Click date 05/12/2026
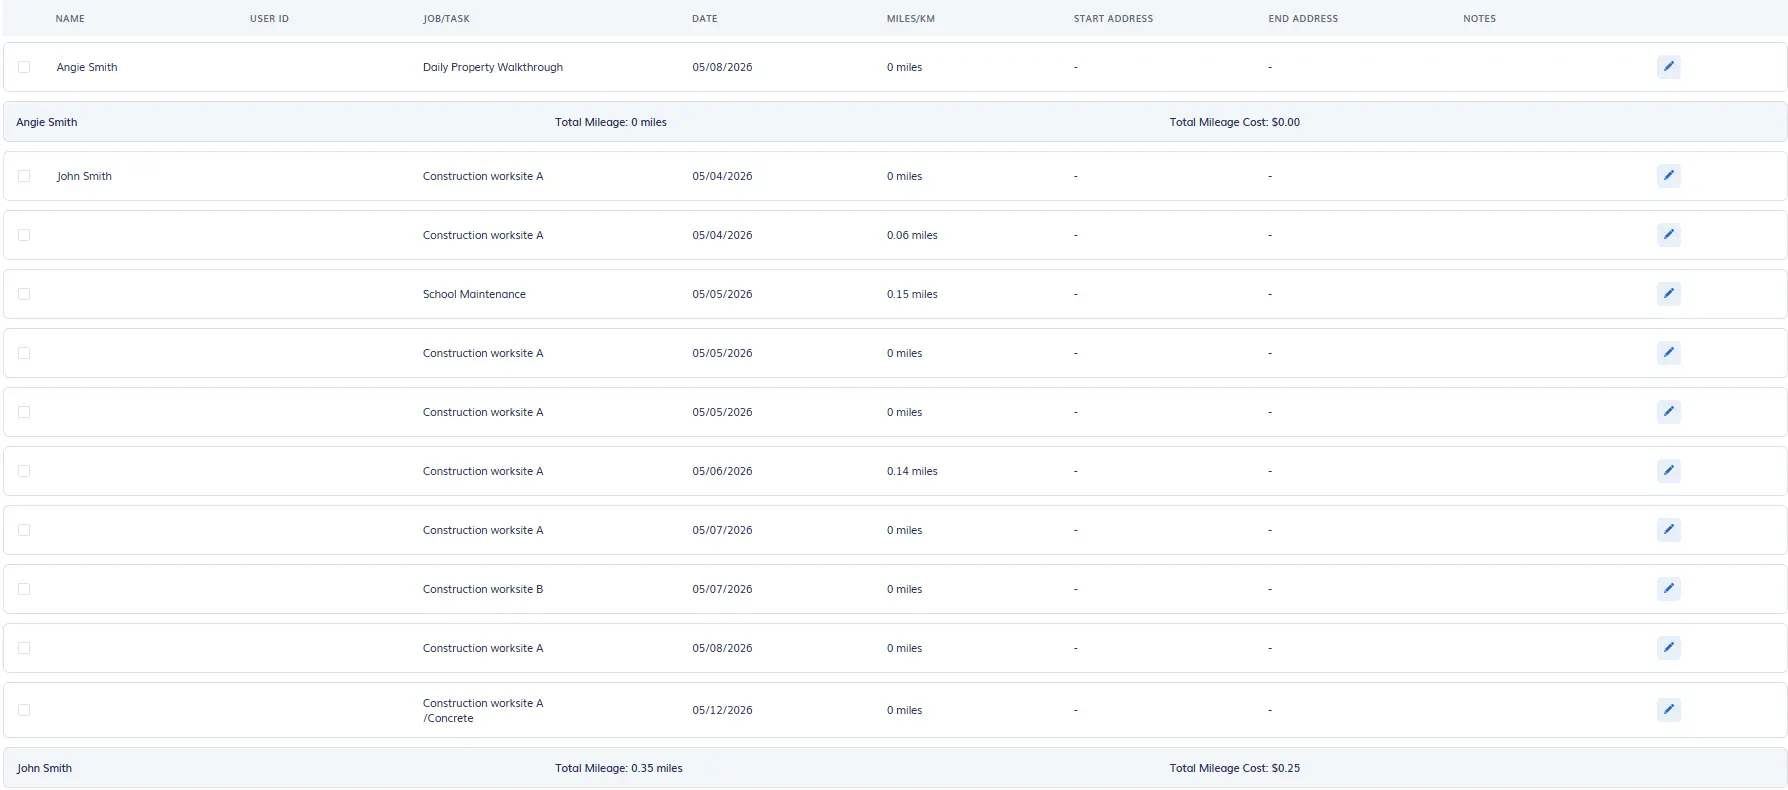 tap(722, 710)
